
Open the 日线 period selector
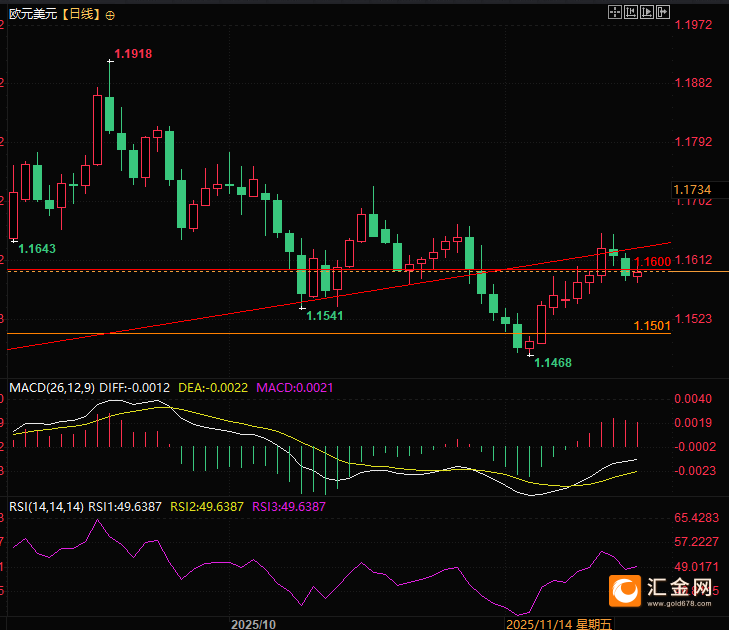pos(81,14)
